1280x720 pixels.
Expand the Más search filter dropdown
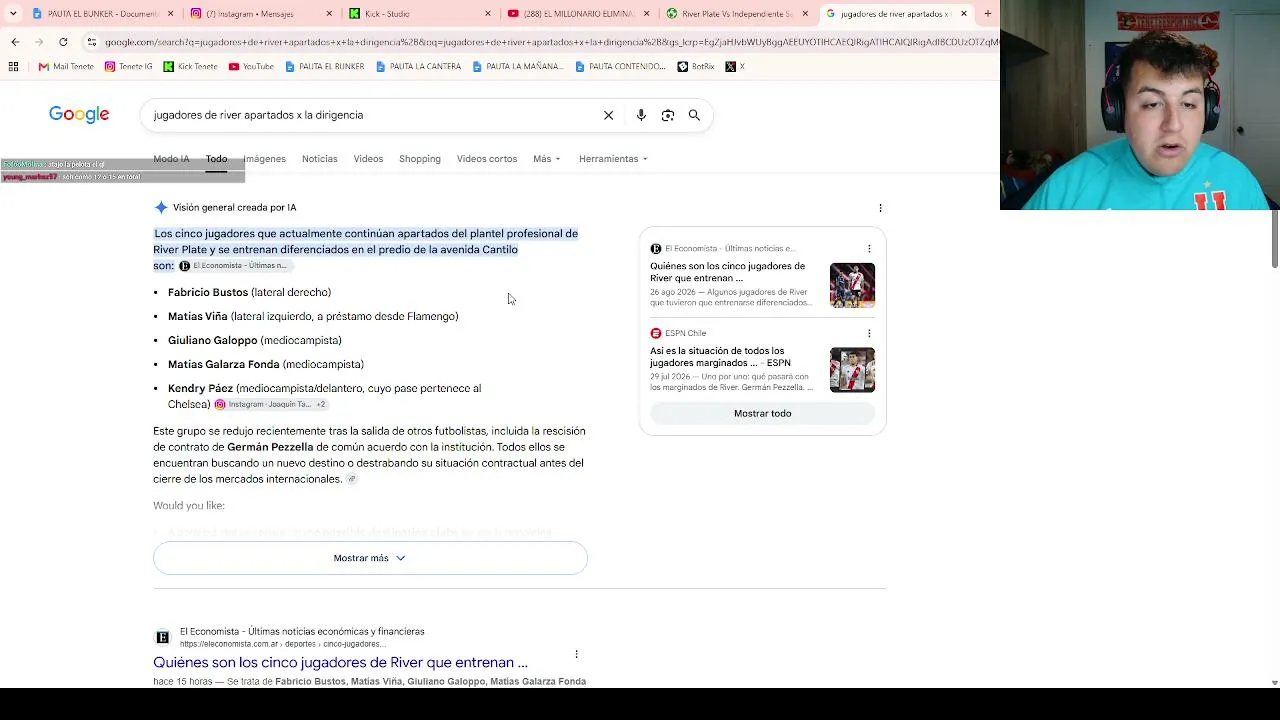pyautogui.click(x=546, y=159)
